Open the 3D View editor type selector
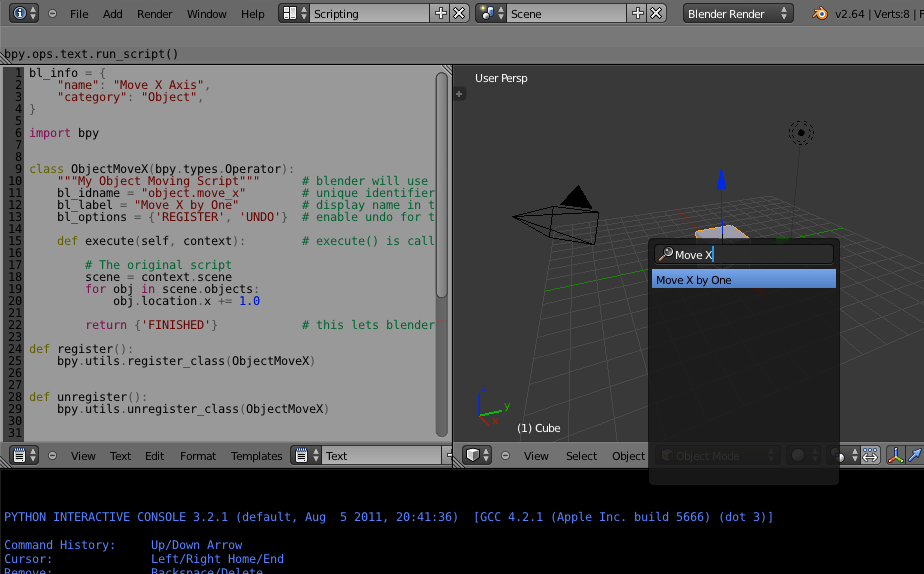Screen dimensions: 924x574 (477, 456)
